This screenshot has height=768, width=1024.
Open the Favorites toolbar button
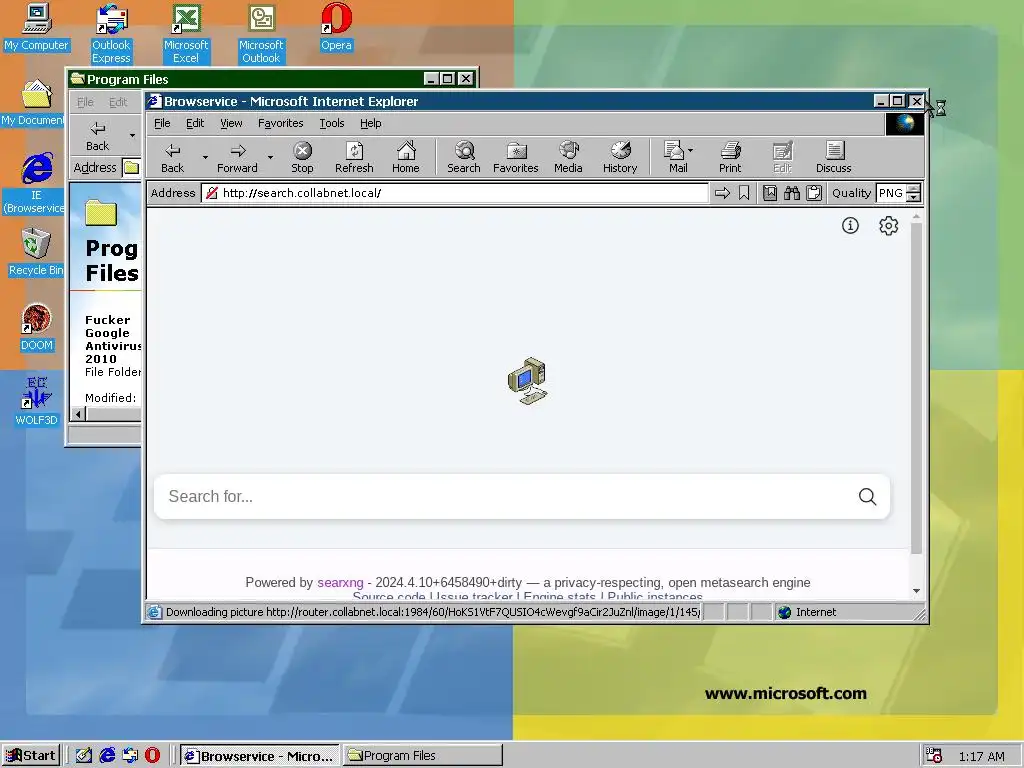tap(515, 157)
